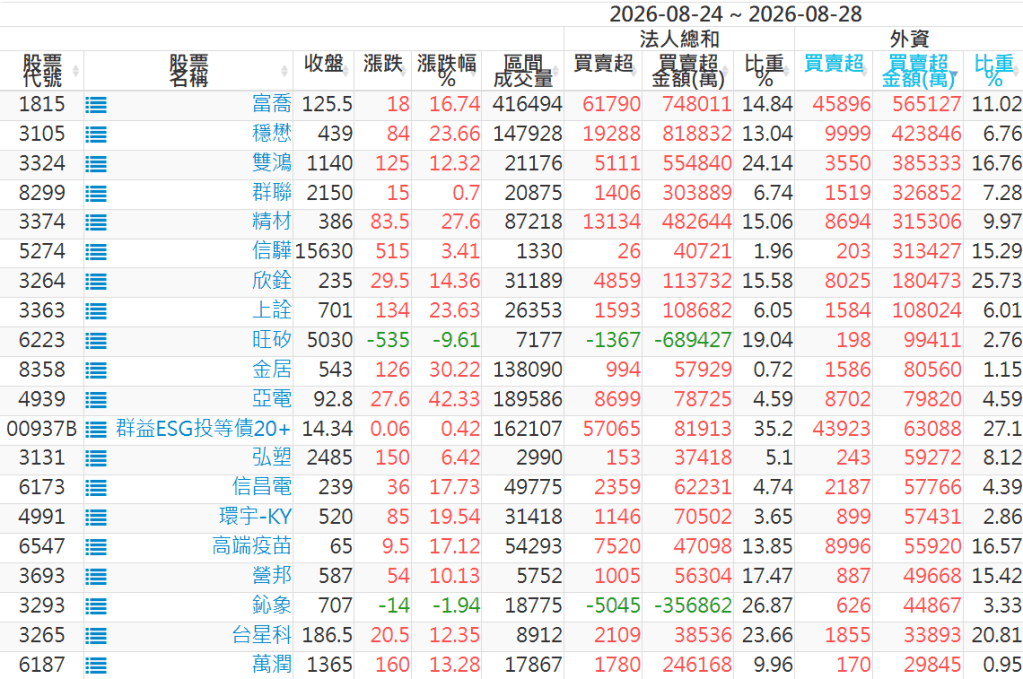Select stock code 3105 cell
This screenshot has height=679, width=1023.
(x=42, y=134)
